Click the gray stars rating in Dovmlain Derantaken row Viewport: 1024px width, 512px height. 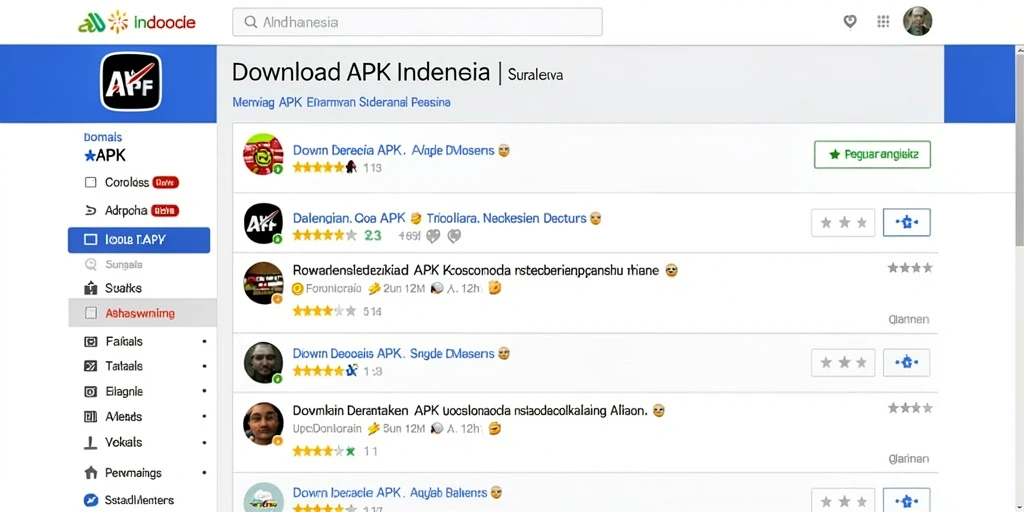click(910, 408)
